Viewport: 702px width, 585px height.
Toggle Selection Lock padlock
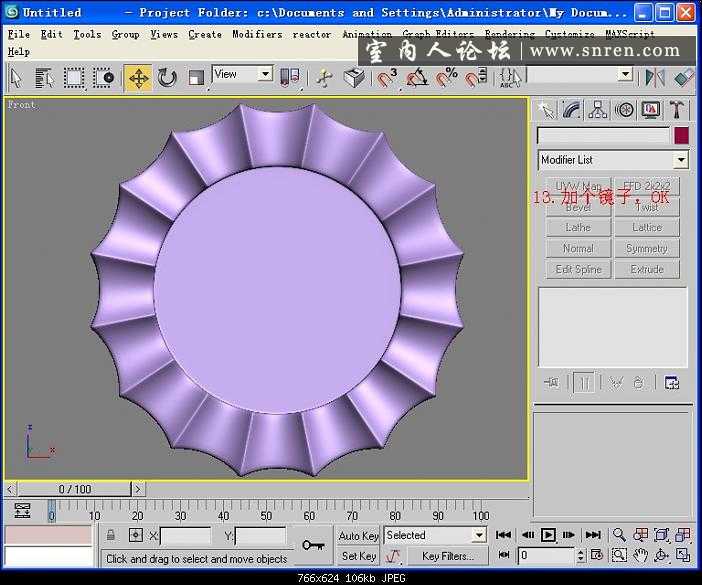click(111, 535)
